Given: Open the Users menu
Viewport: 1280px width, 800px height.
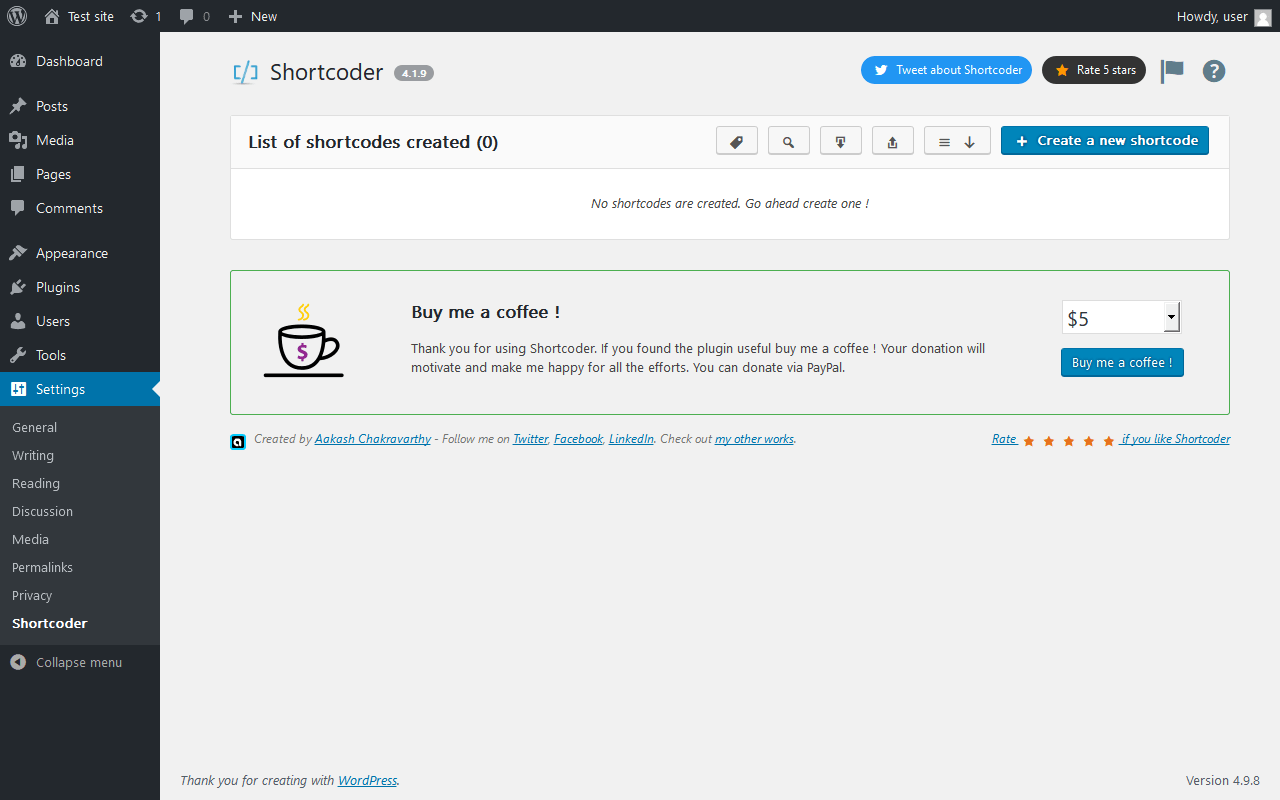Looking at the screenshot, I should point(80,321).
